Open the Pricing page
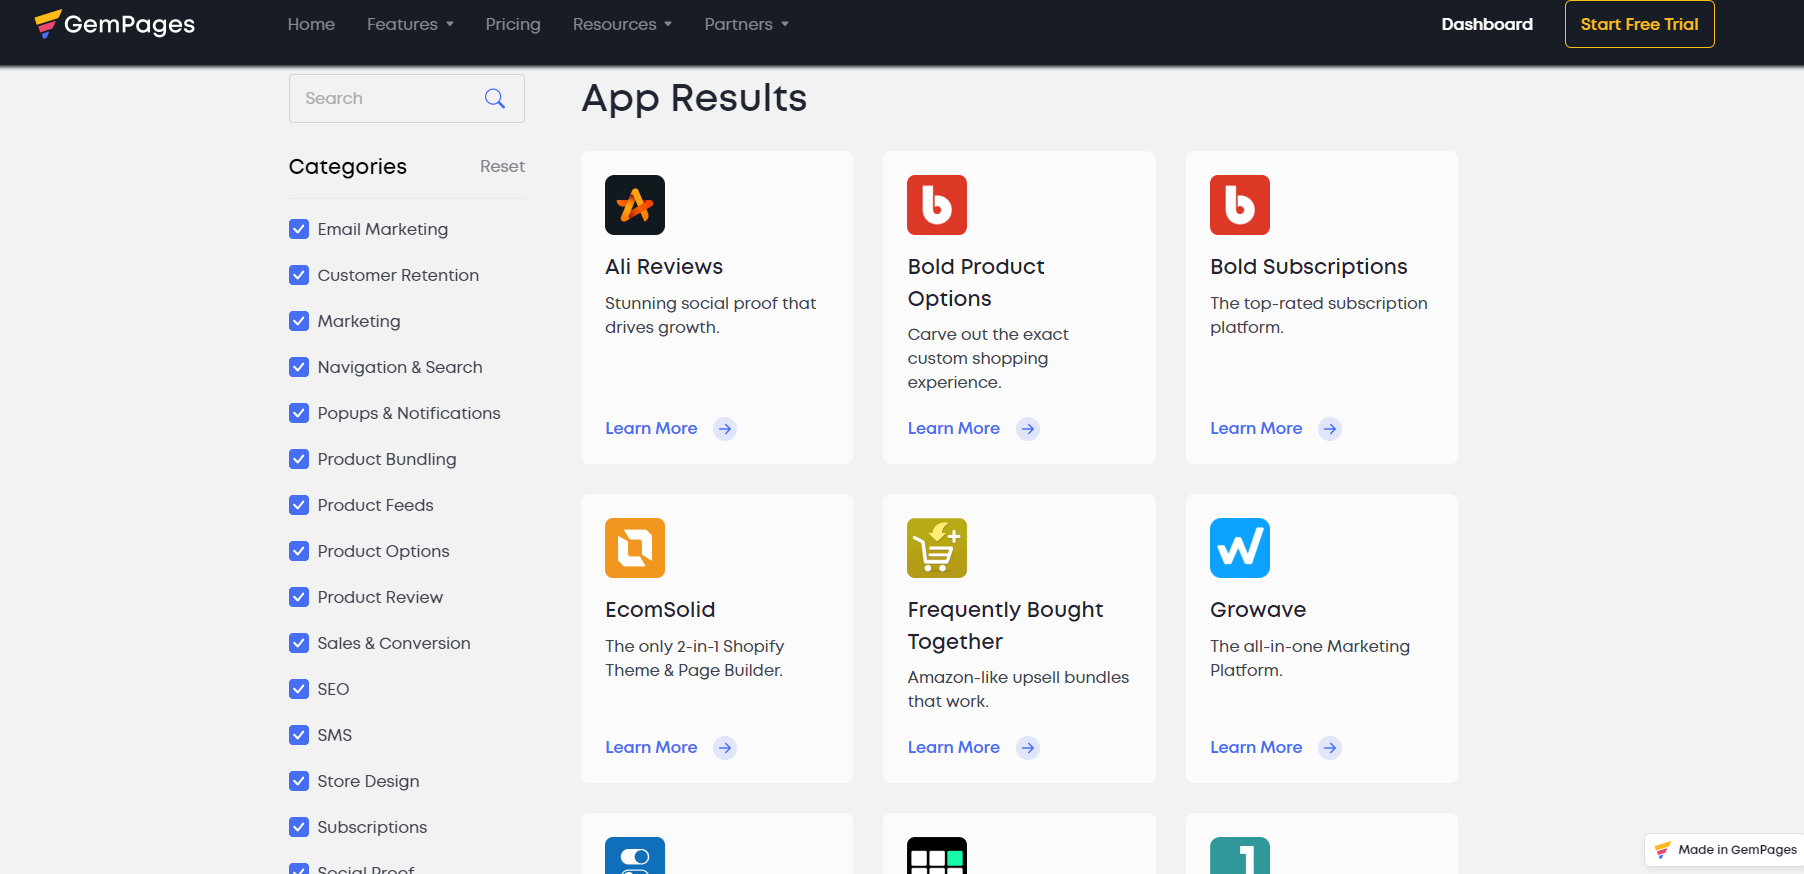 (513, 24)
